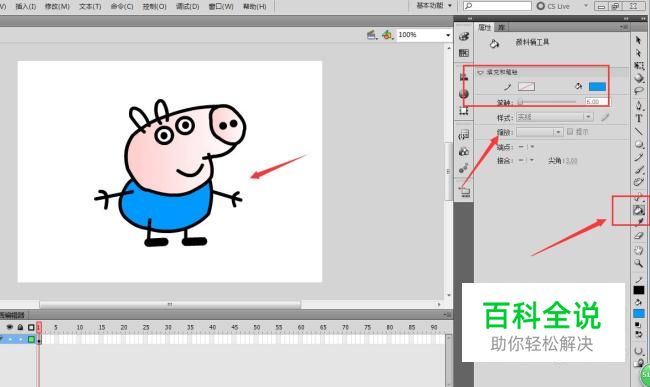Screen dimensions: 650x387
Task: Select the Eyedropper tool
Action: [640, 222]
